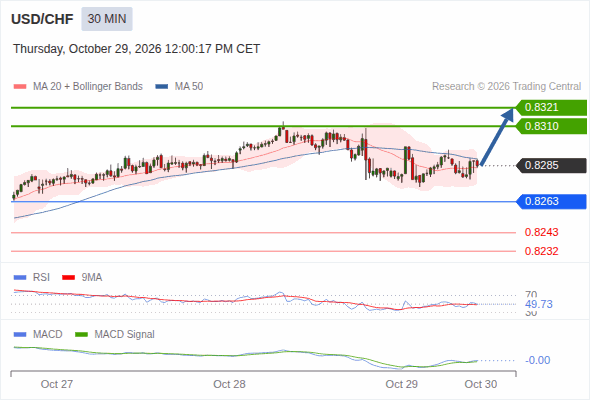
Task: Click the RSI legend label
Action: click(41, 278)
